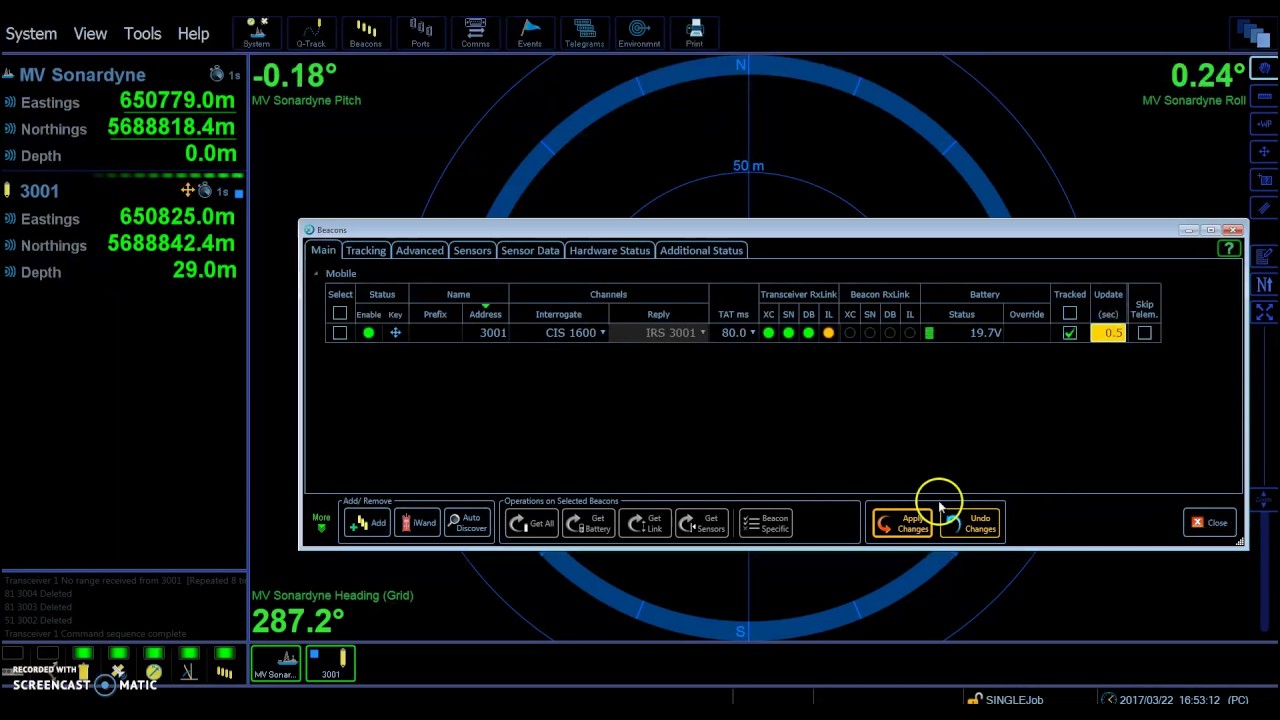The image size is (1280, 720).
Task: Click the clock icon beside MV Sonardyne
Action: tap(215, 74)
